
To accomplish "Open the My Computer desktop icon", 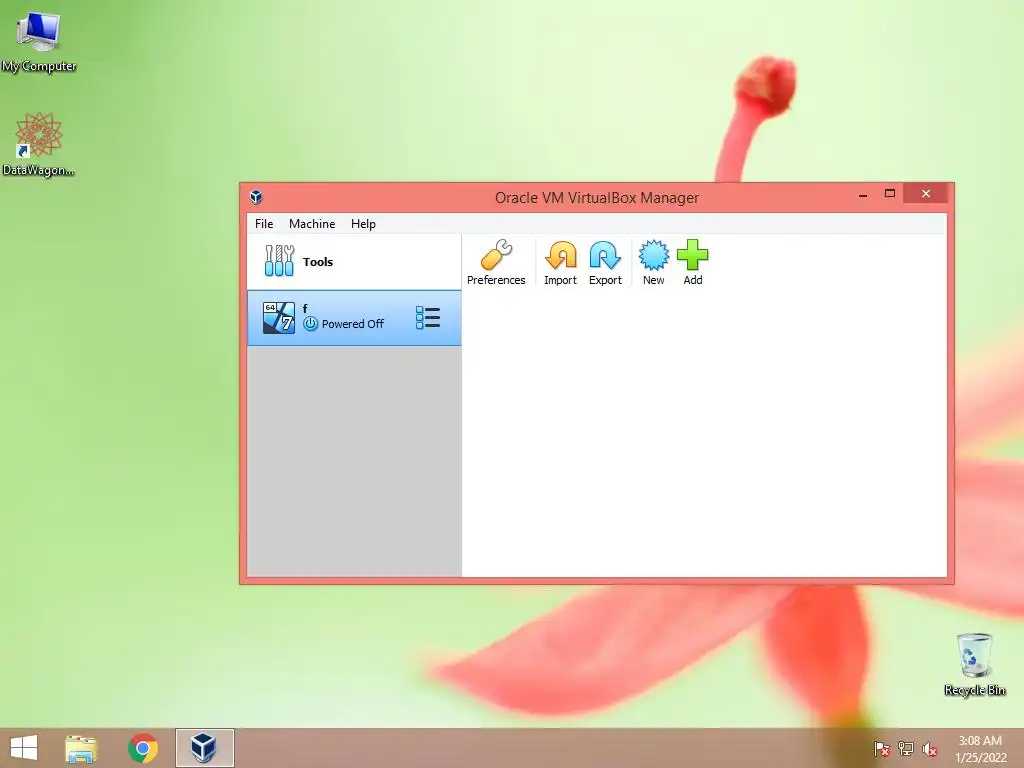I will tap(39, 41).
